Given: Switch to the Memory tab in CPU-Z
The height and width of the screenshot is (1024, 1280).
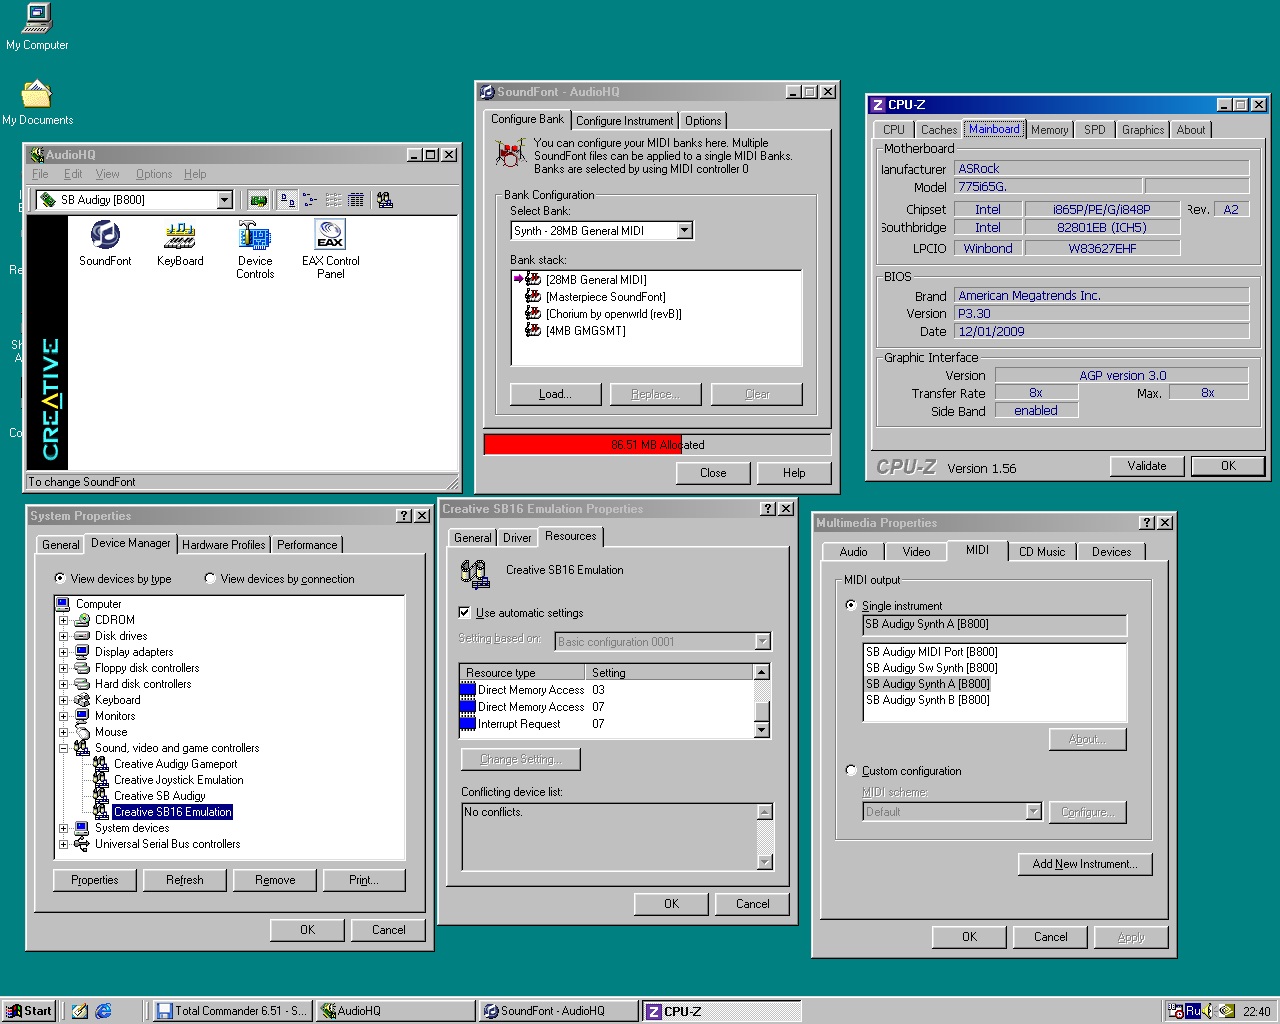Looking at the screenshot, I should [1049, 130].
